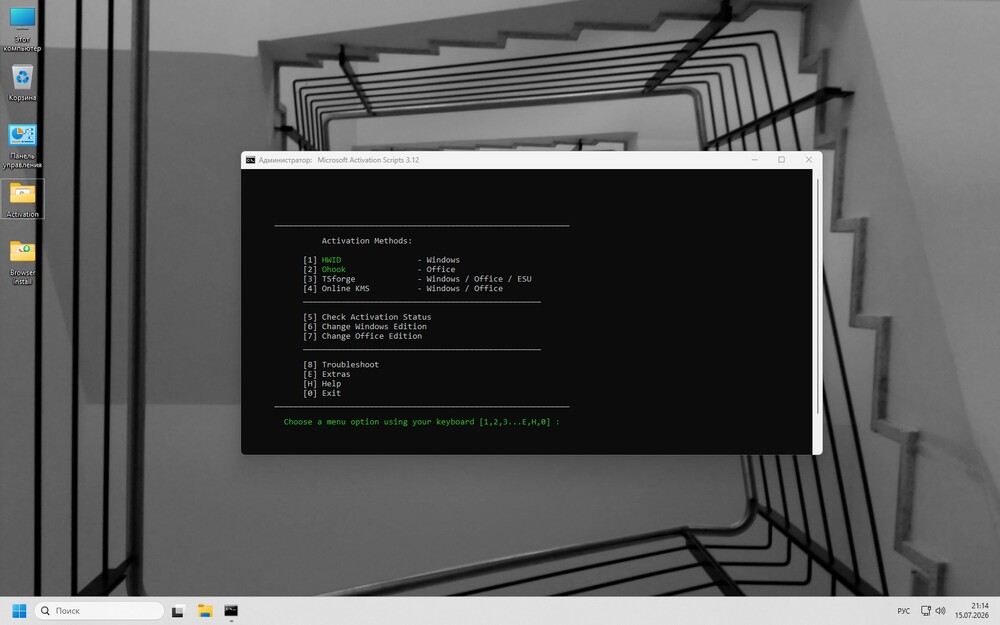Click the console window's title bar icon
This screenshot has height=625, width=1000.
point(251,160)
